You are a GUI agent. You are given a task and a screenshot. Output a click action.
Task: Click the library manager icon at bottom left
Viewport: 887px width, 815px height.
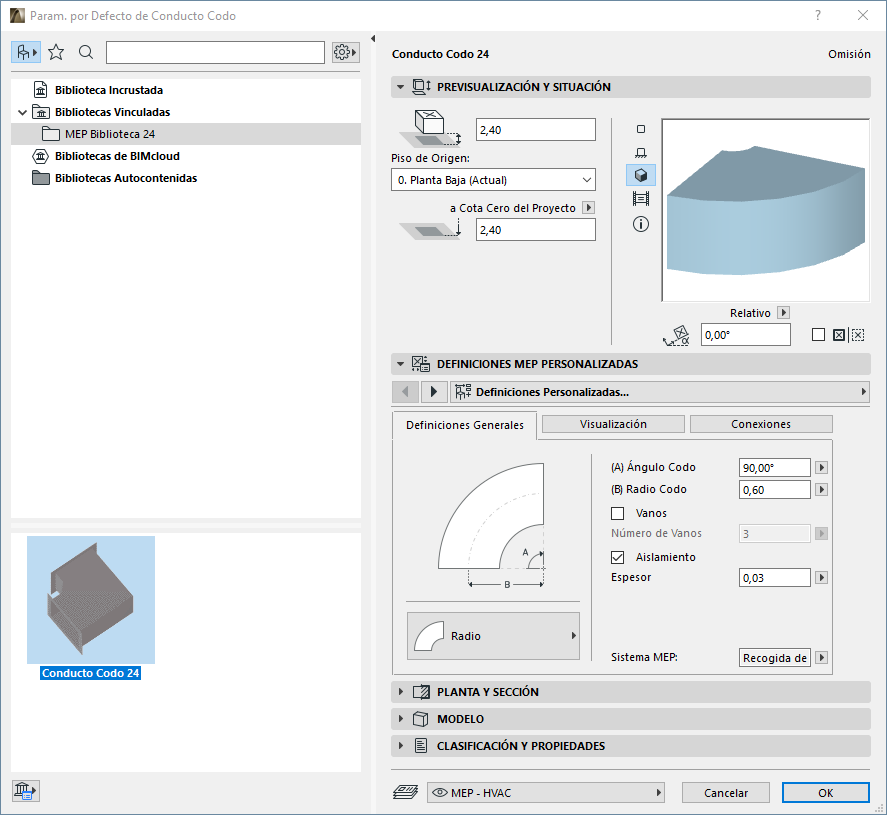pyautogui.click(x=25, y=791)
